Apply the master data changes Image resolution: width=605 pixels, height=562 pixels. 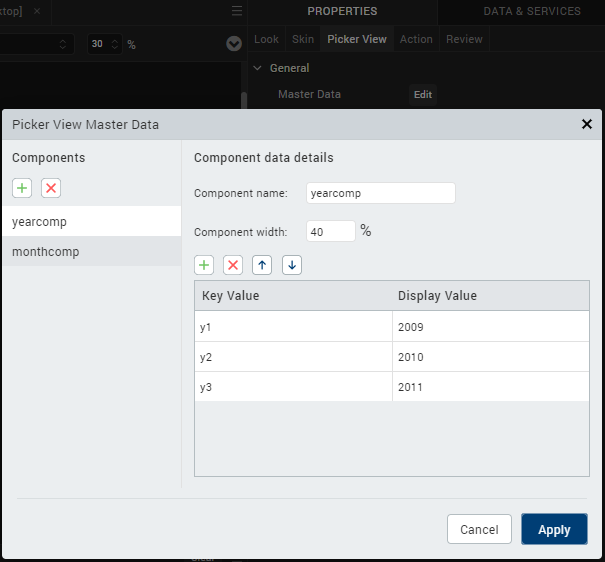pyautogui.click(x=554, y=529)
